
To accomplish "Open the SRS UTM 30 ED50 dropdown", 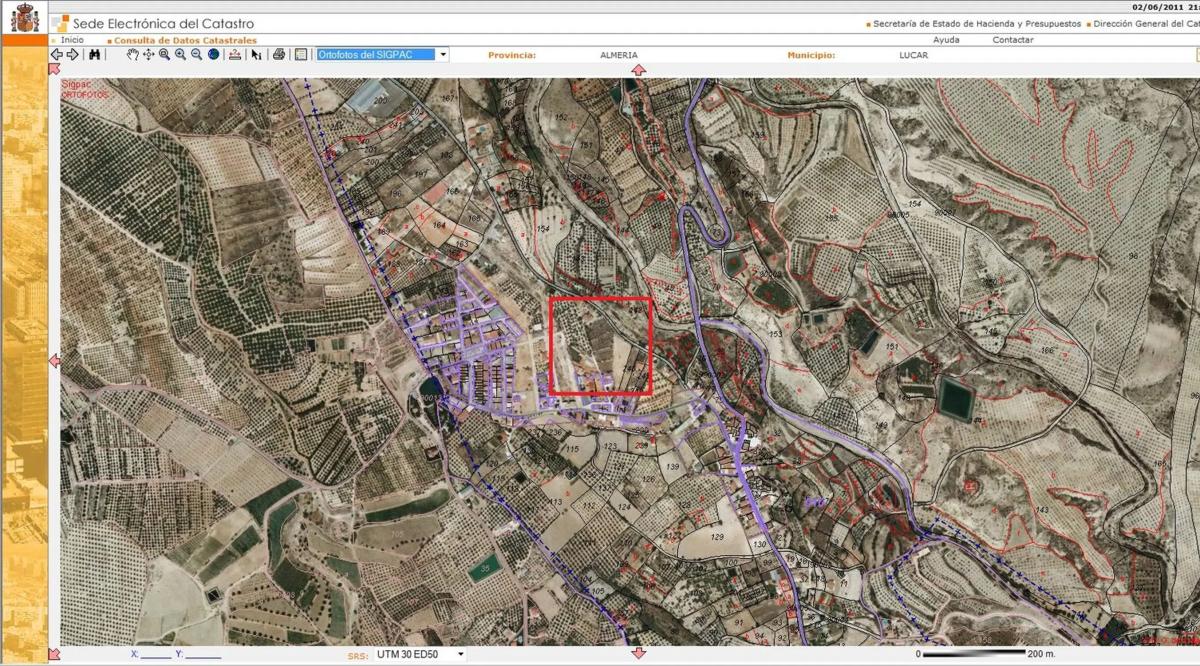I will pos(460,654).
